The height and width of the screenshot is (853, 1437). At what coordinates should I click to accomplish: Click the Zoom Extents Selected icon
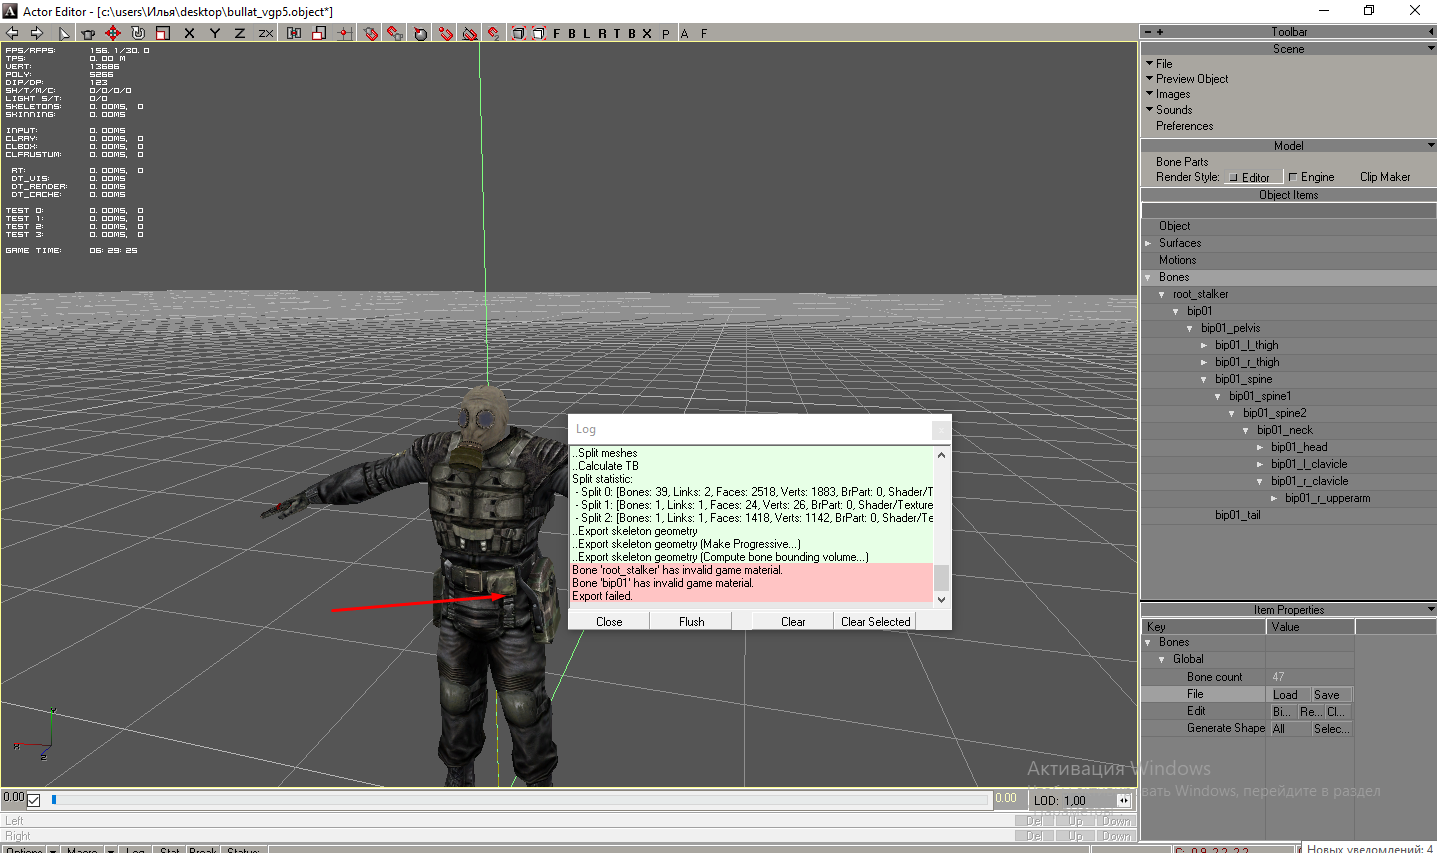coord(539,33)
